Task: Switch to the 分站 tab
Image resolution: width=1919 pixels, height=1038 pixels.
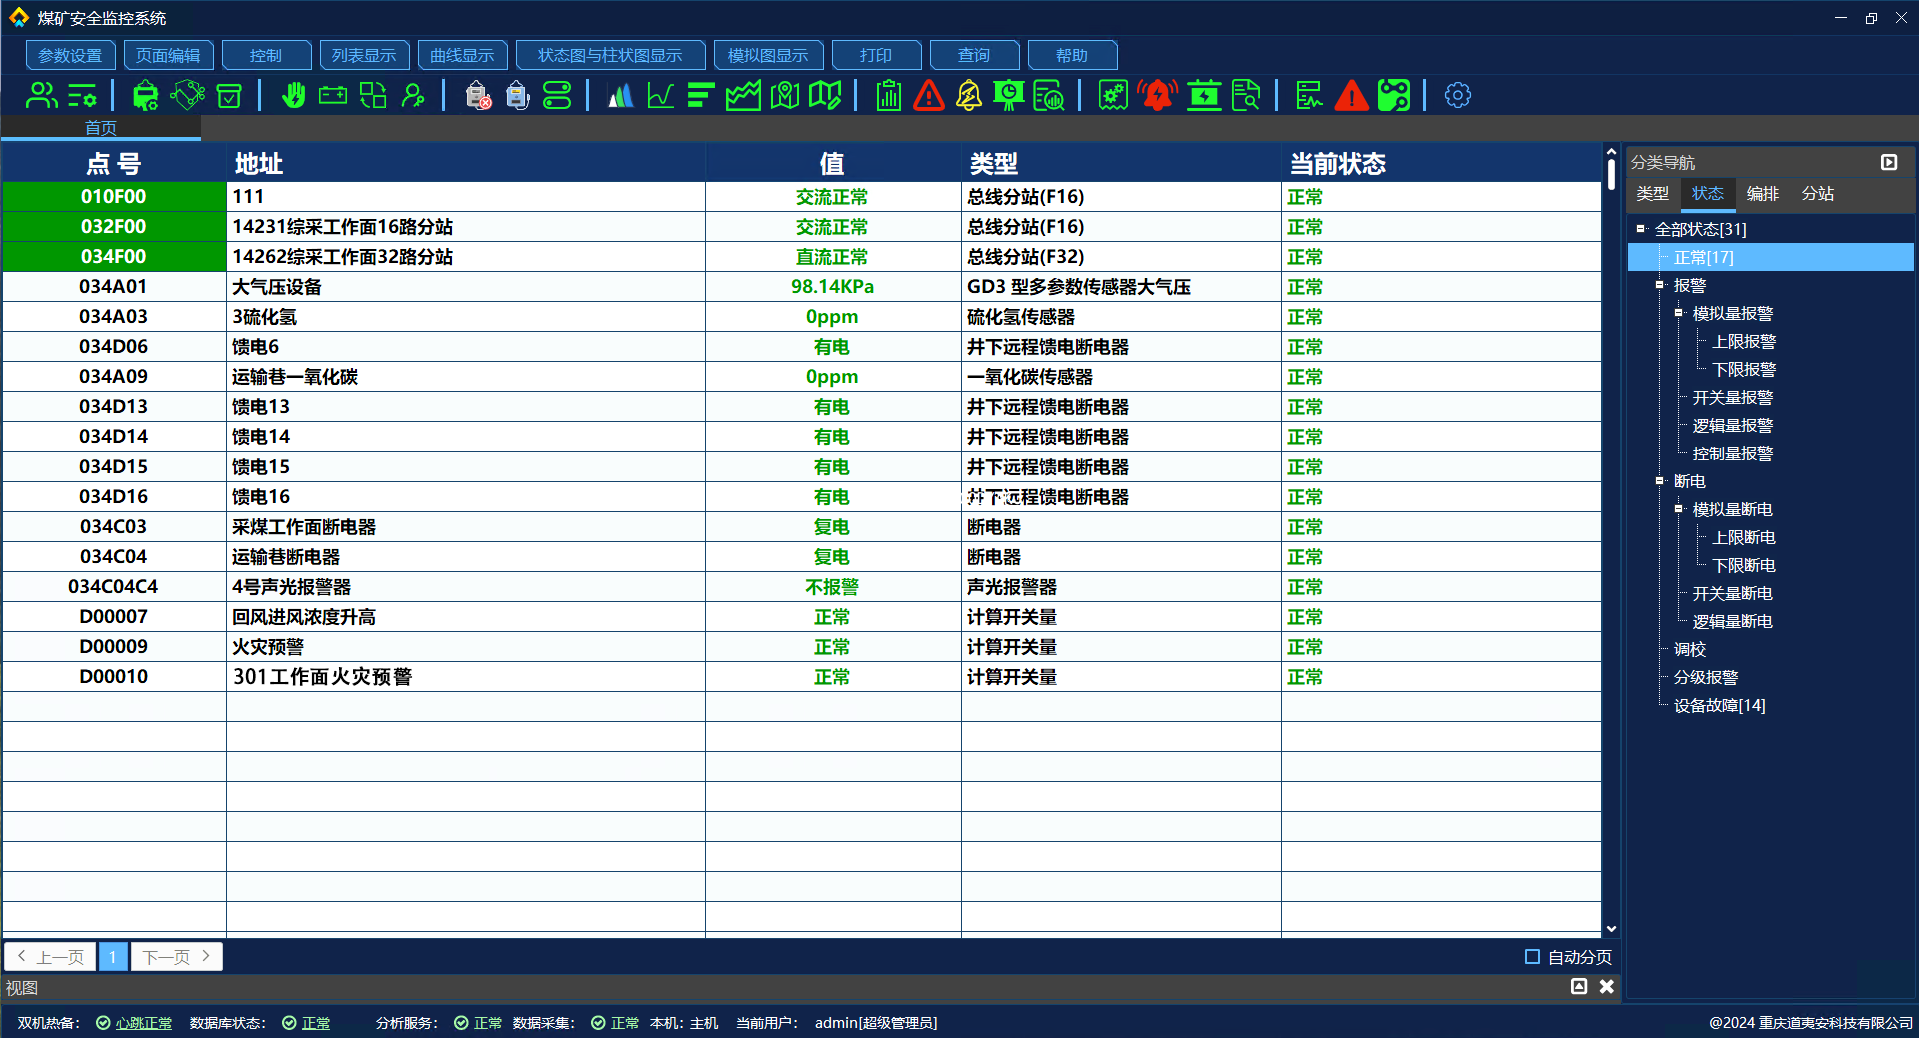Action: [1817, 194]
